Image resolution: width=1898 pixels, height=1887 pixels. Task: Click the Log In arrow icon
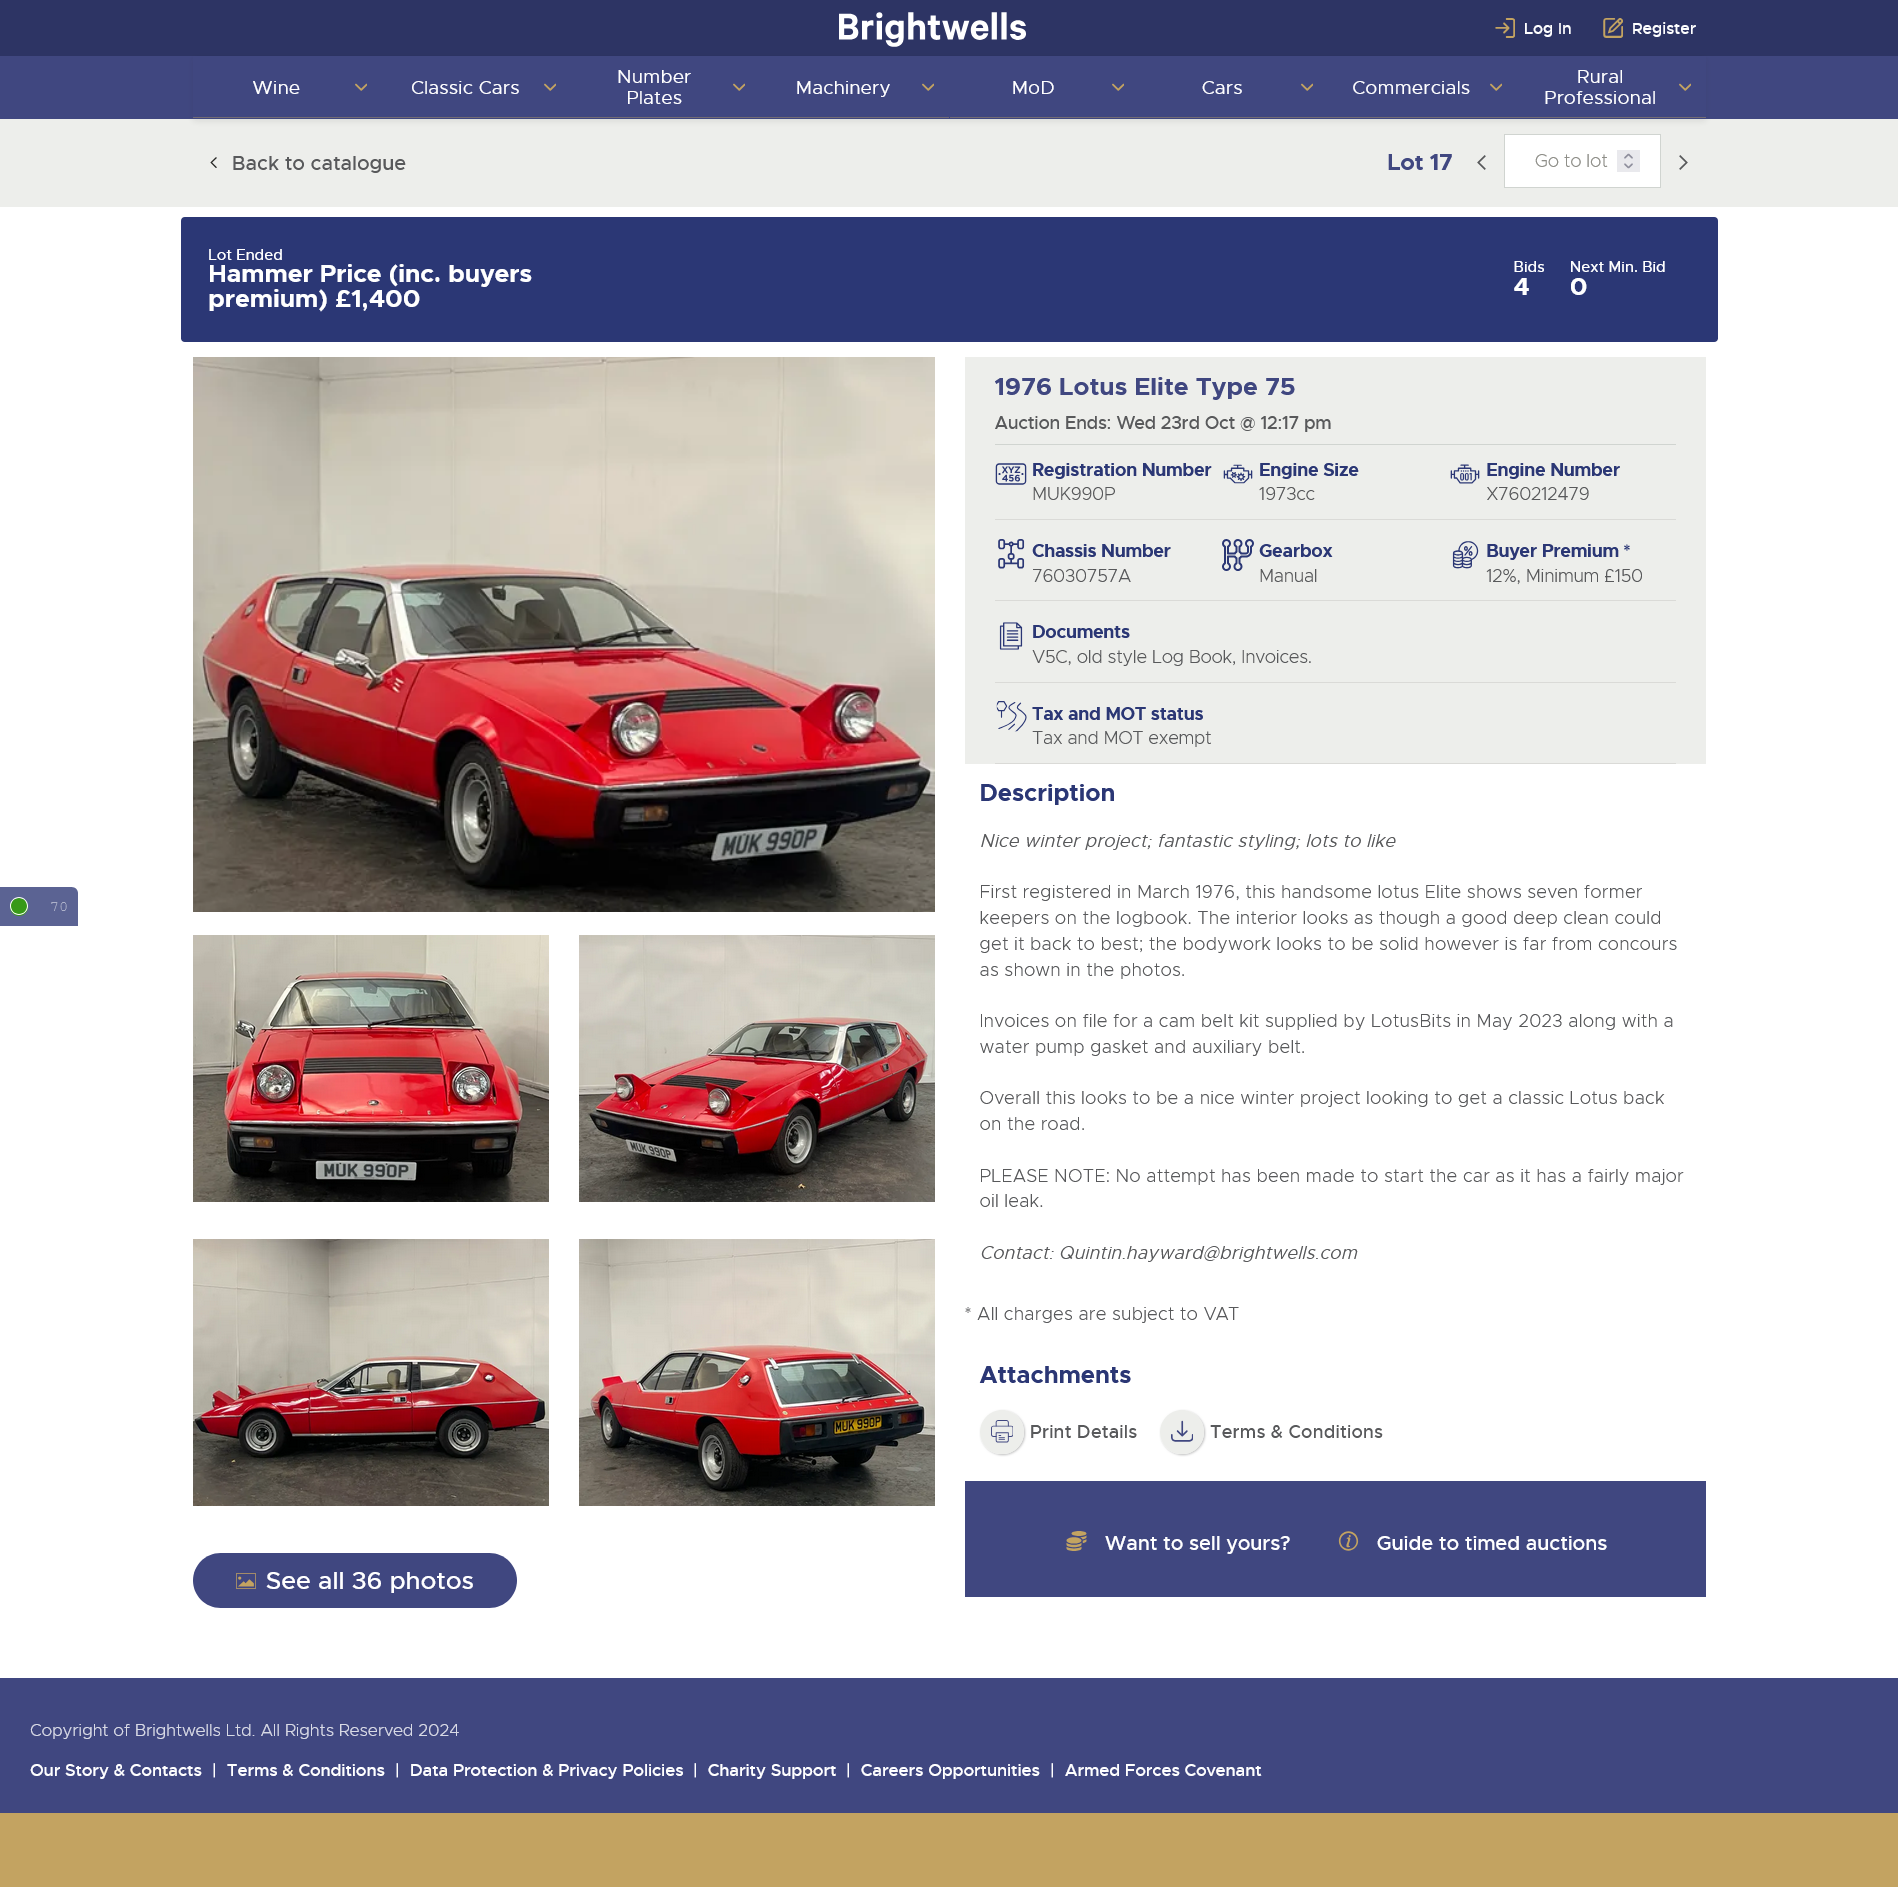1504,28
